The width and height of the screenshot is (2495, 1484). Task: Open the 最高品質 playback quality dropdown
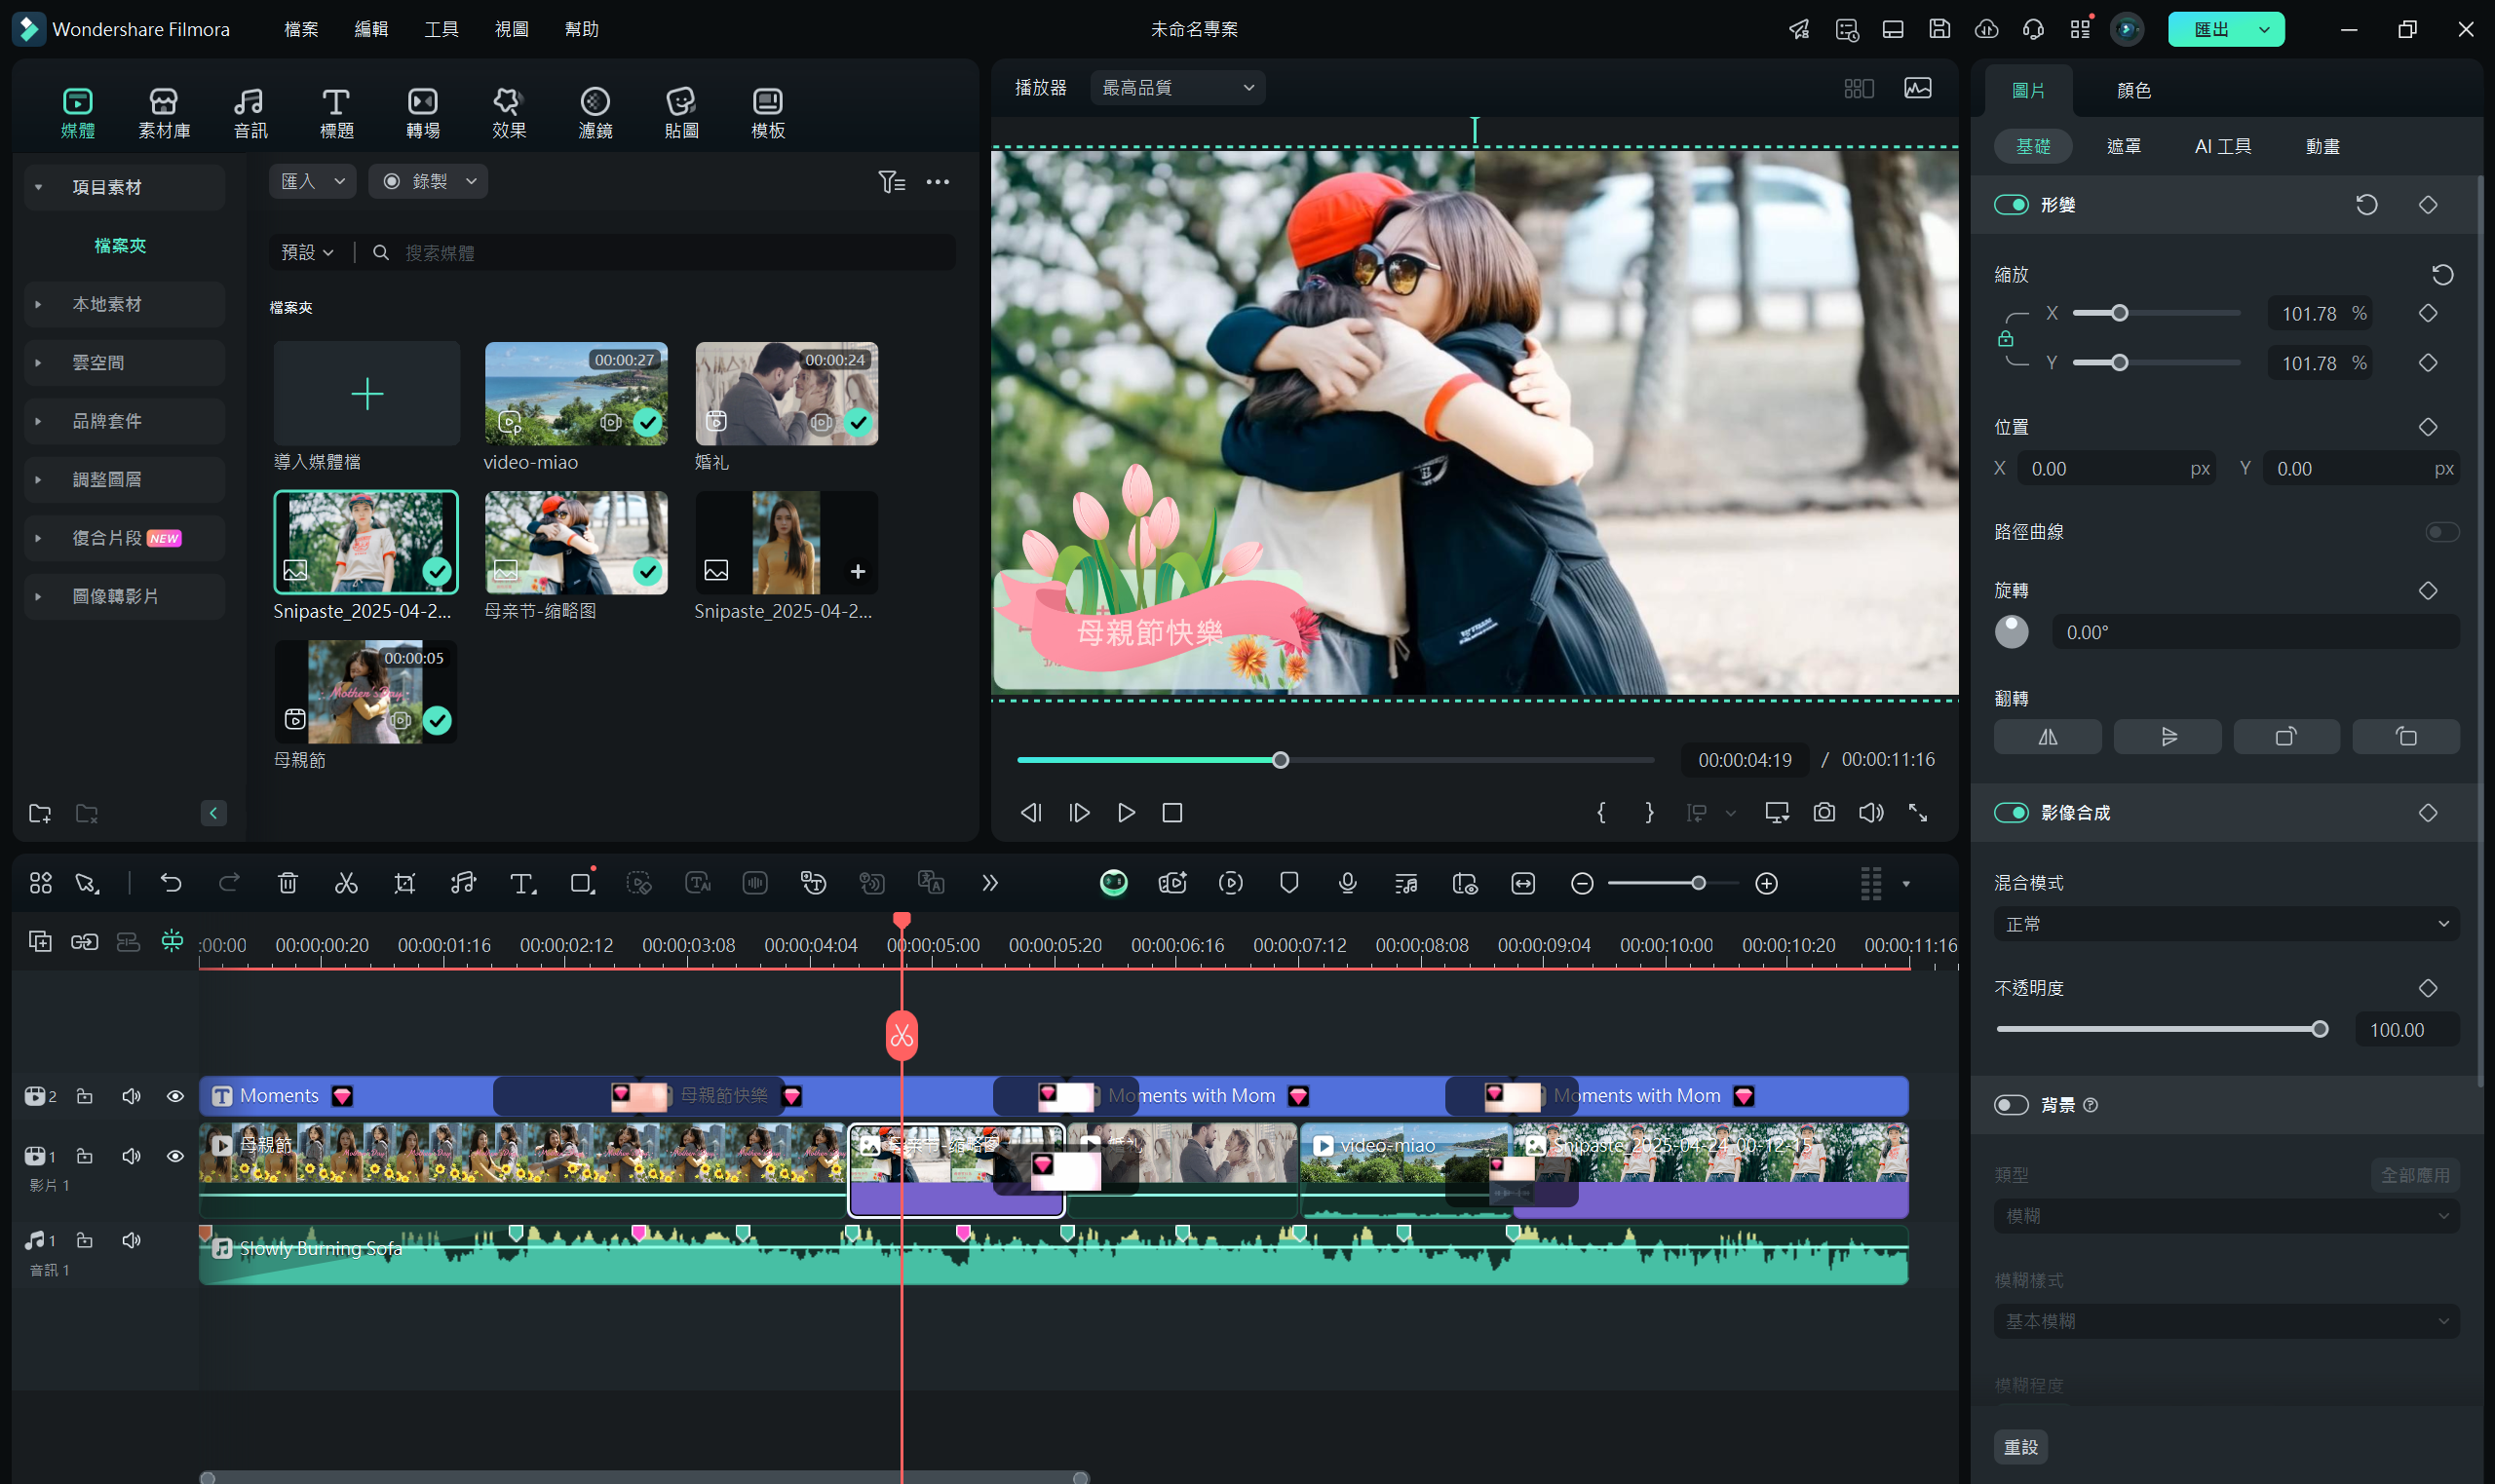tap(1177, 88)
